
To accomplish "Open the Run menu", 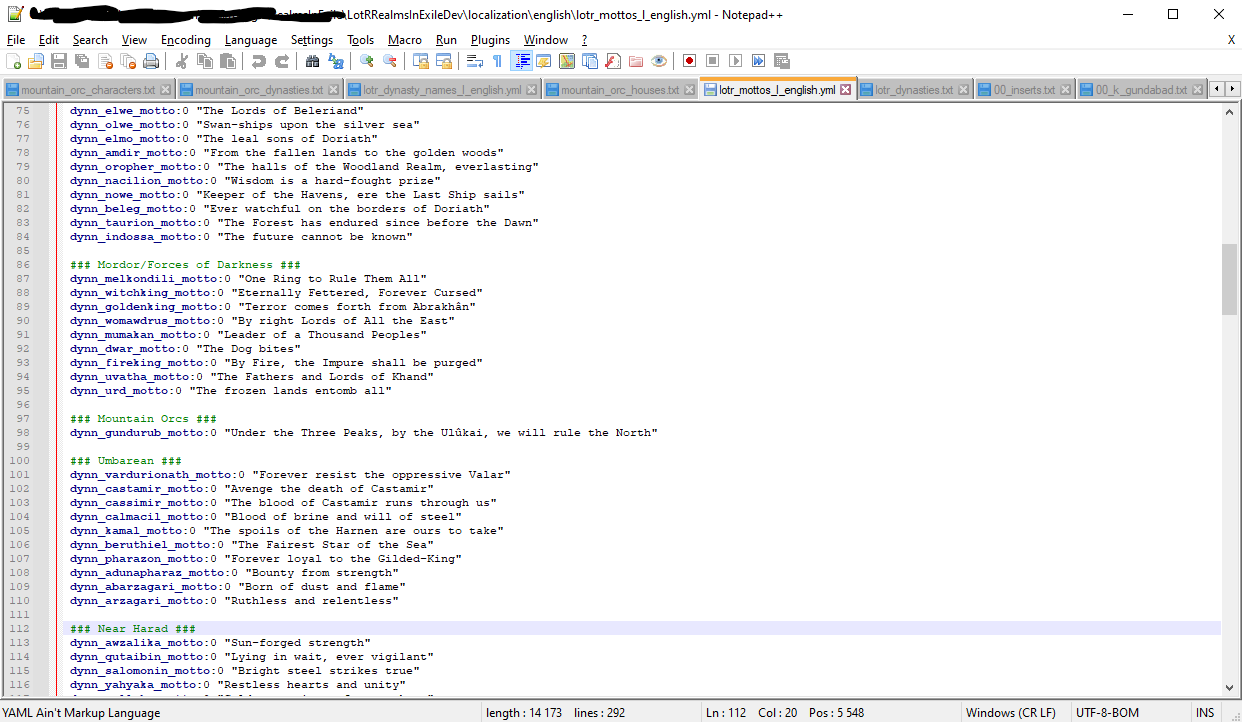I will 446,40.
